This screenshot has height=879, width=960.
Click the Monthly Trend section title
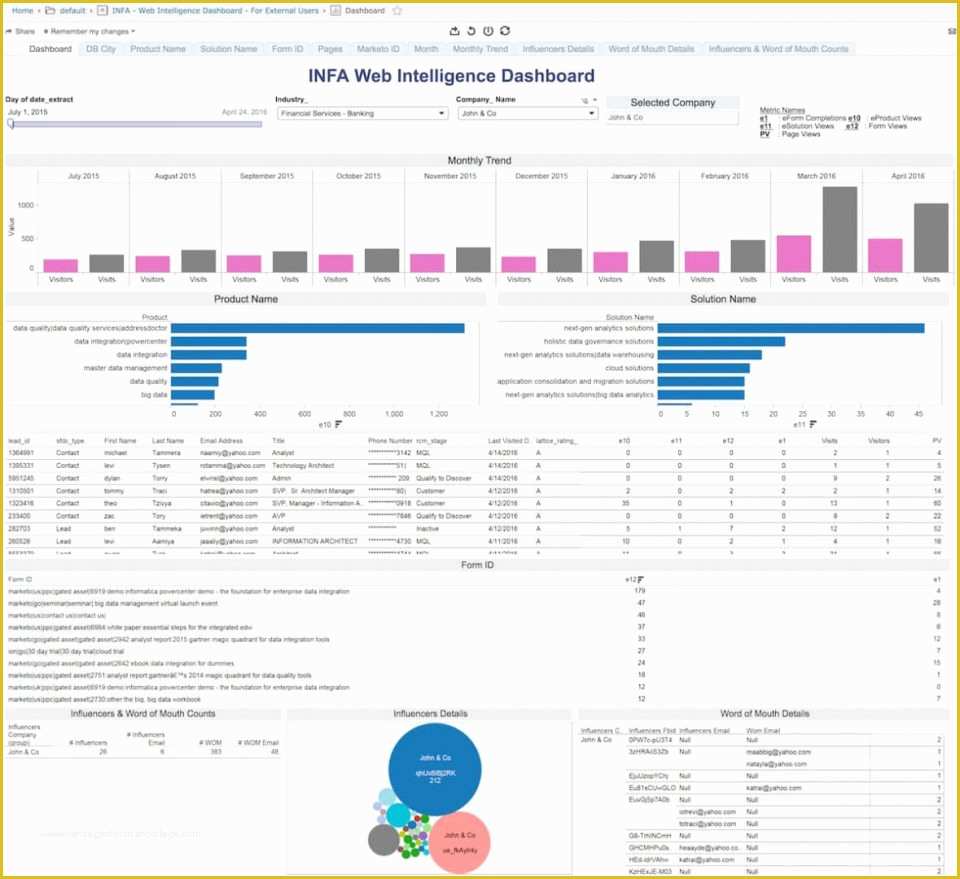click(x=479, y=160)
